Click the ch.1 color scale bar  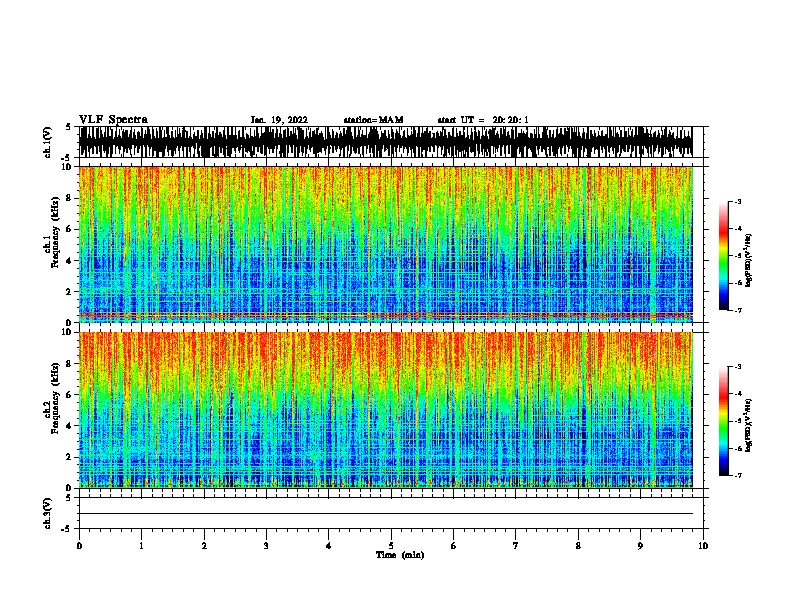[x=723, y=256]
